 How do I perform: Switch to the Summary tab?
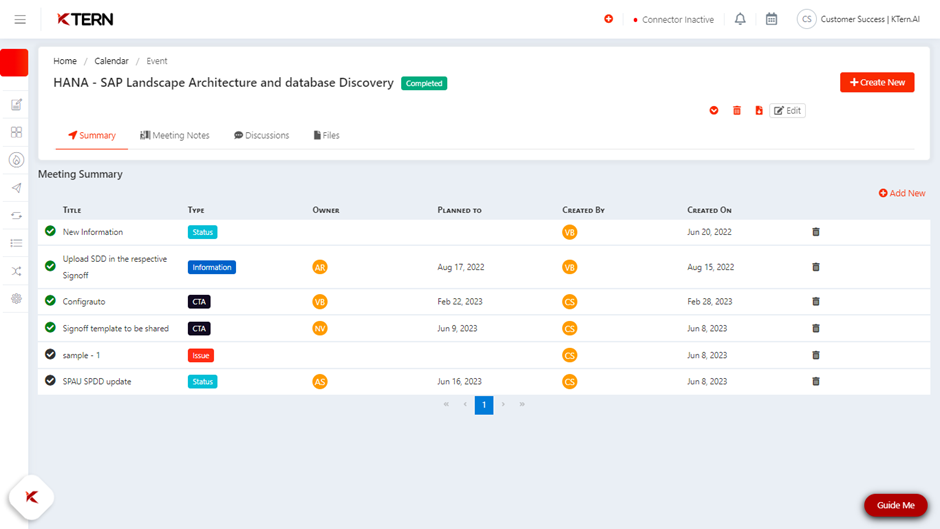click(x=92, y=136)
